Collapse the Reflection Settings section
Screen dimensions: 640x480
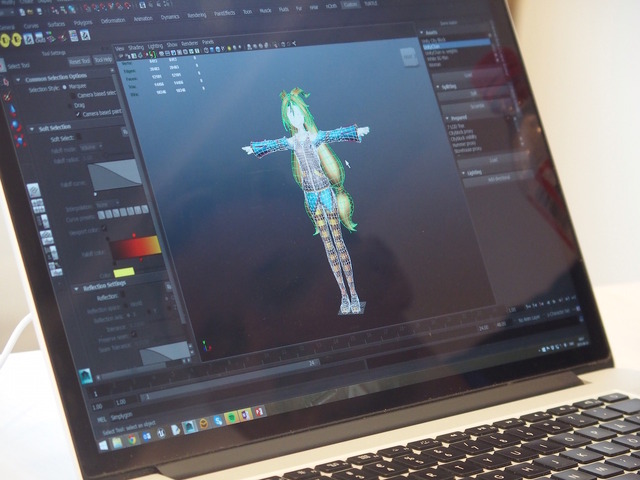[x=76, y=289]
